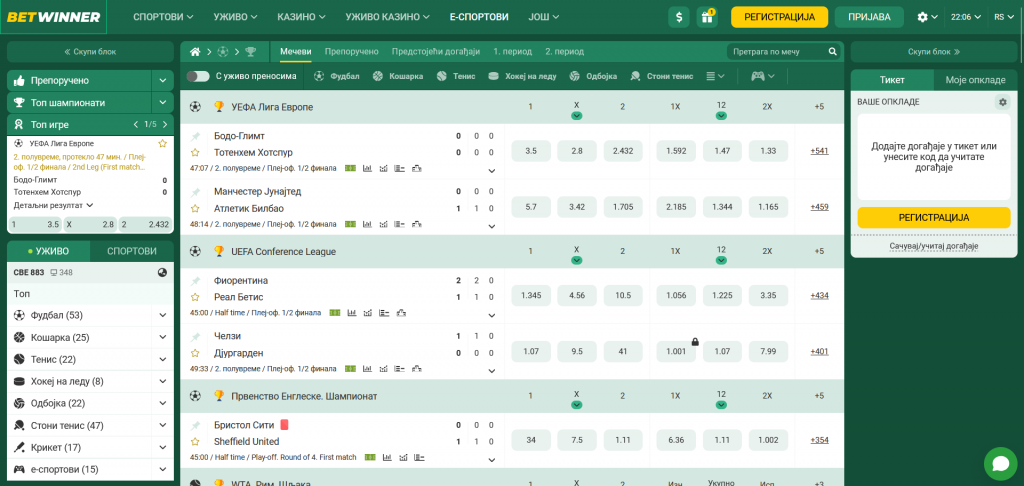The image size is (1024, 486).
Task: Click Сачувај/учитај догађаје link
Action: (934, 246)
